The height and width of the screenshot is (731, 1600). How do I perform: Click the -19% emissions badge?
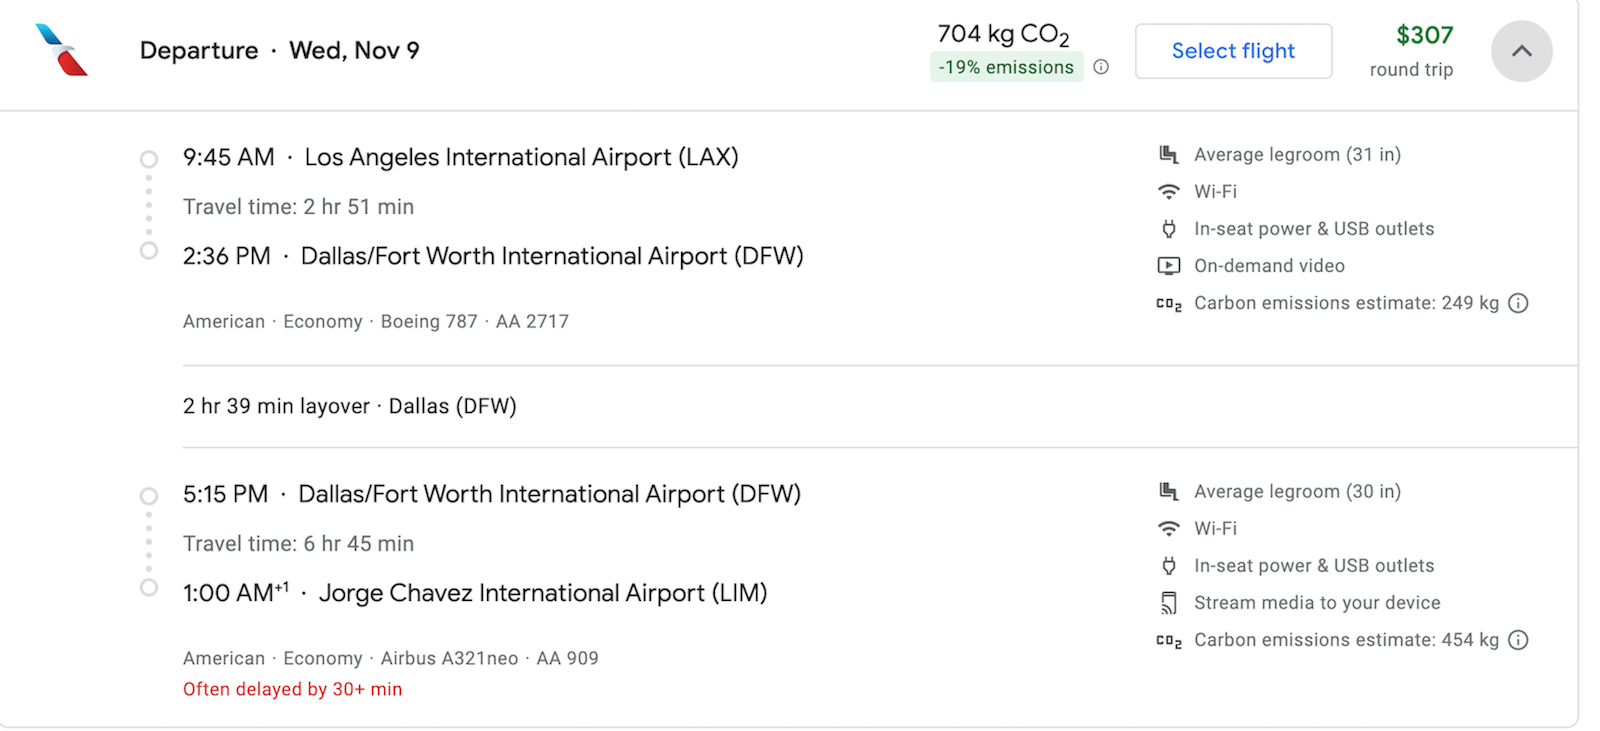pyautogui.click(x=1006, y=67)
